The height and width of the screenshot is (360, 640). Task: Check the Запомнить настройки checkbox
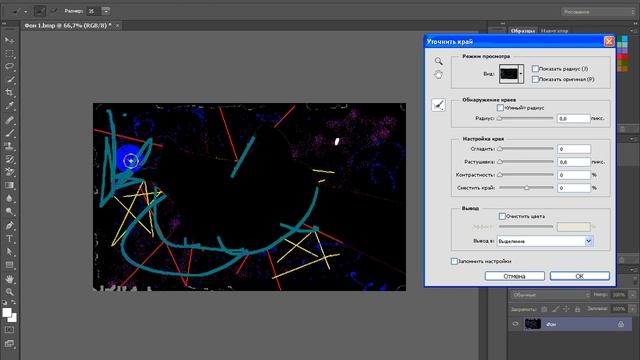click(x=454, y=261)
